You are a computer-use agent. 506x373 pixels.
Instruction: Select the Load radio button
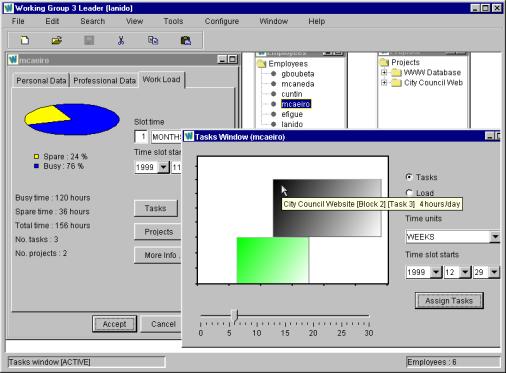pos(409,193)
